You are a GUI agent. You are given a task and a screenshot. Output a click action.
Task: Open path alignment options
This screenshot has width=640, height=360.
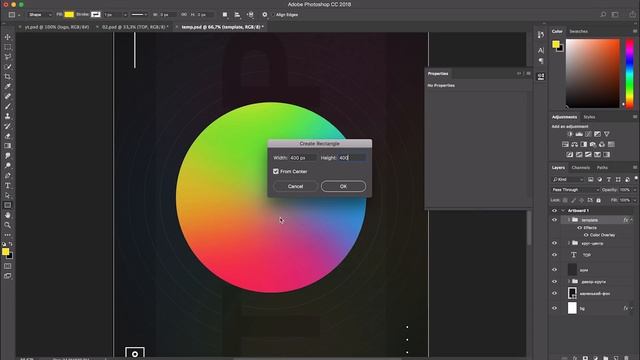tap(237, 15)
